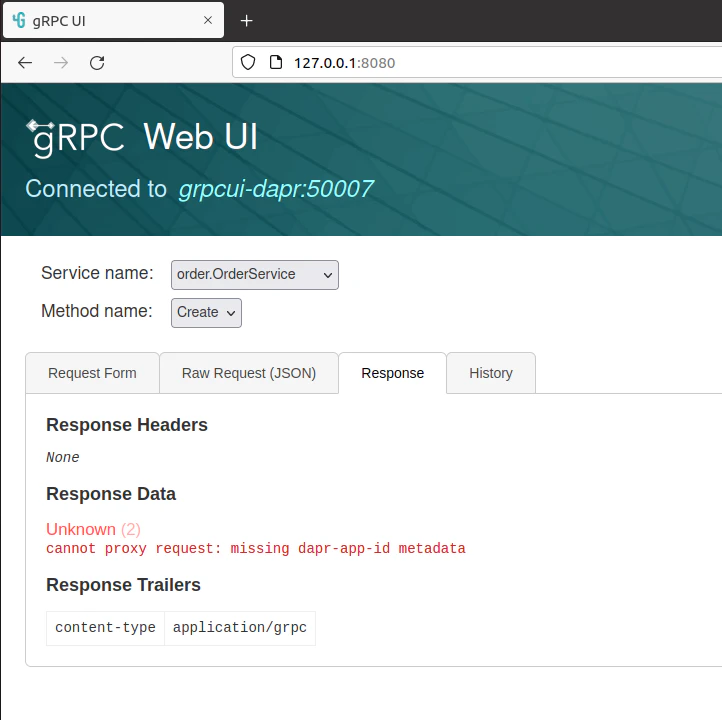Viewport: 722px width, 720px height.
Task: Open the Method name dropdown Create
Action: tap(206, 313)
